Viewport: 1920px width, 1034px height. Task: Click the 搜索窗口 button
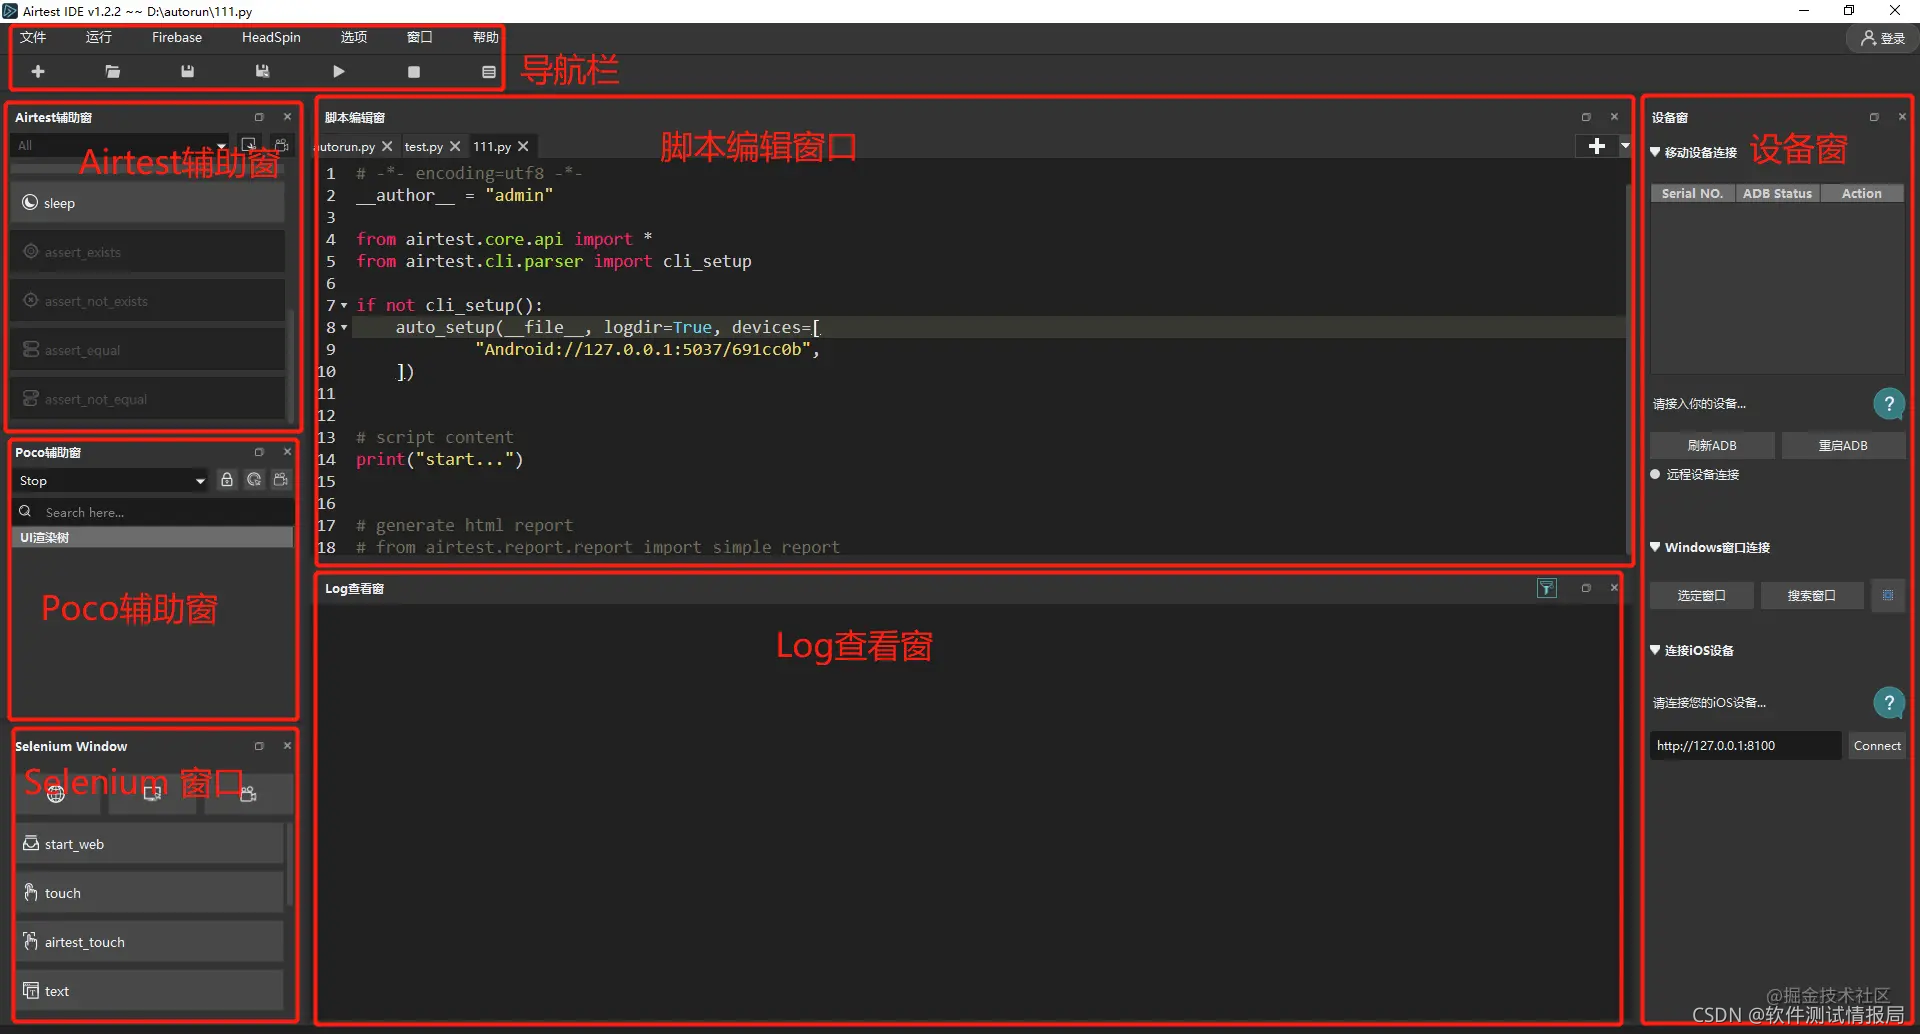pos(1811,595)
